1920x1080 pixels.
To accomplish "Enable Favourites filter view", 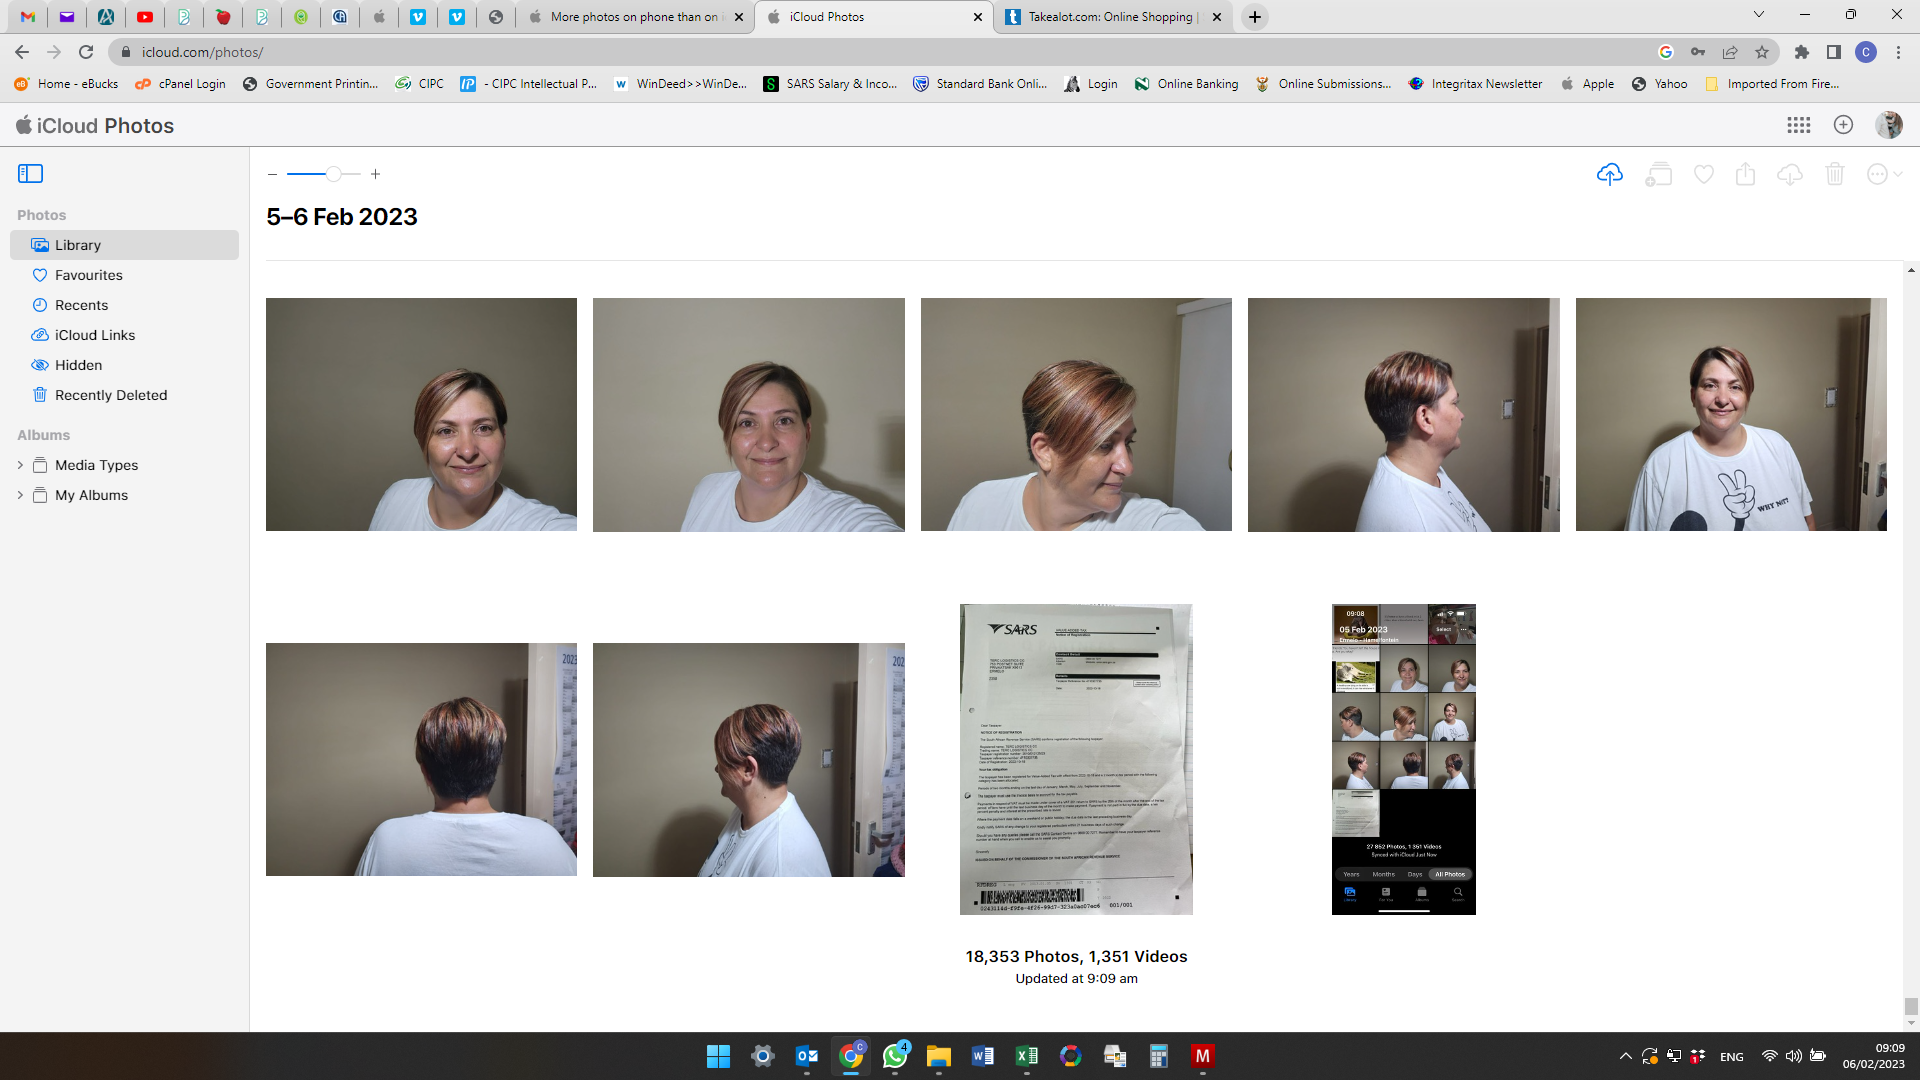I will [88, 274].
